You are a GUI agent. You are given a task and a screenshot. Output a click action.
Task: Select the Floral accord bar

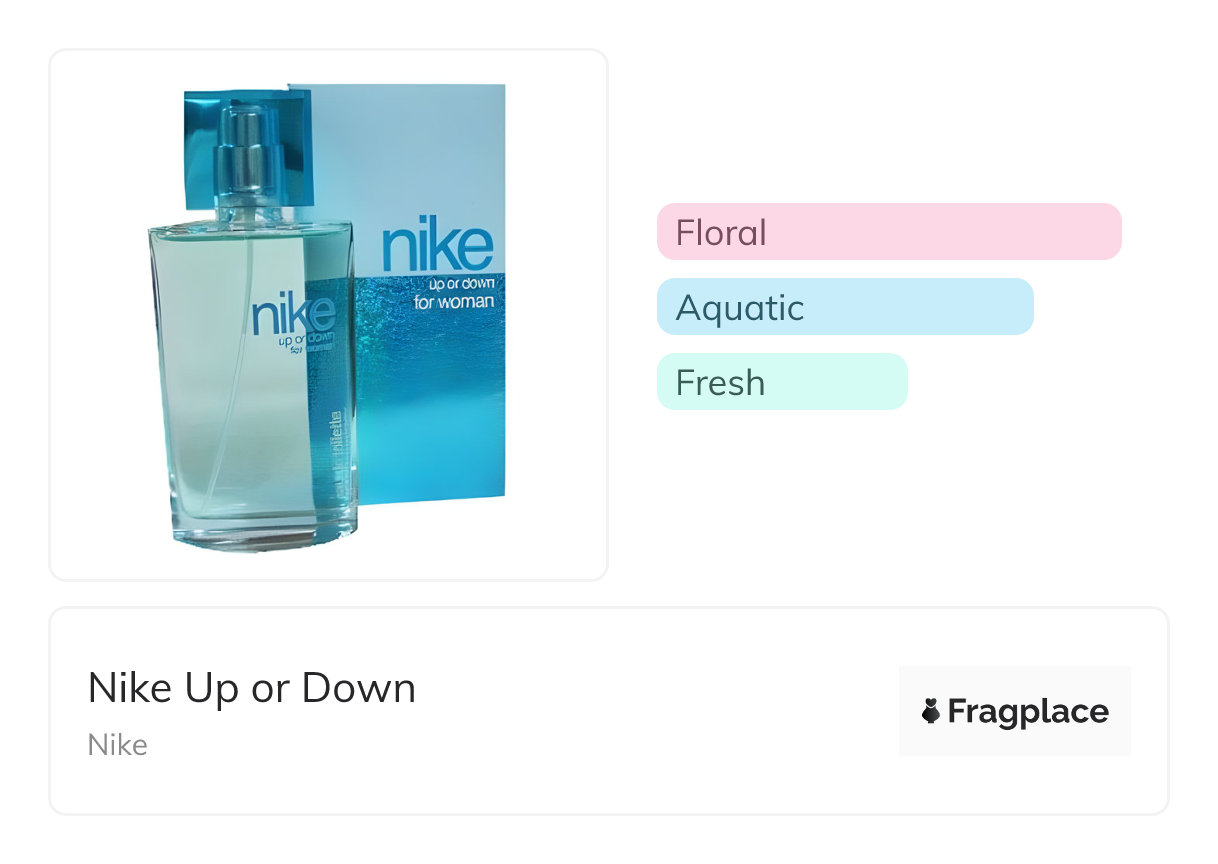point(889,232)
